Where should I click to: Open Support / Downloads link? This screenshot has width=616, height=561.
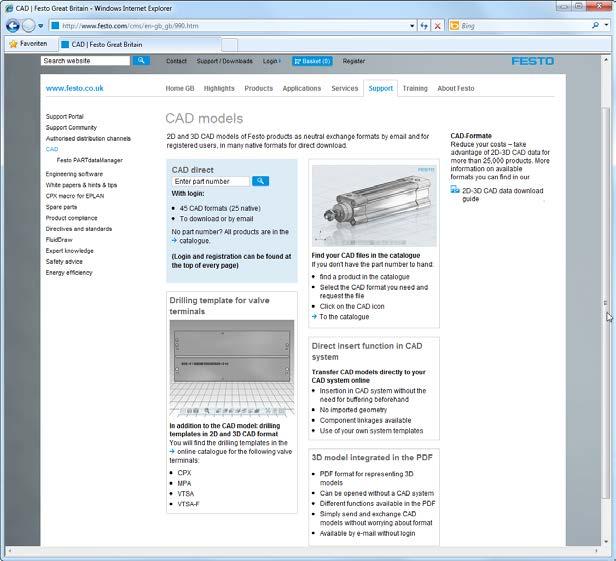tap(225, 61)
